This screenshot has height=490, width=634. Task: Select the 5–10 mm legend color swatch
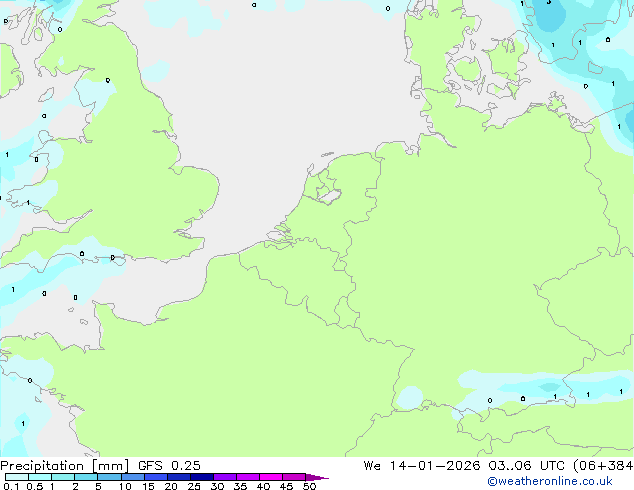coord(109,477)
